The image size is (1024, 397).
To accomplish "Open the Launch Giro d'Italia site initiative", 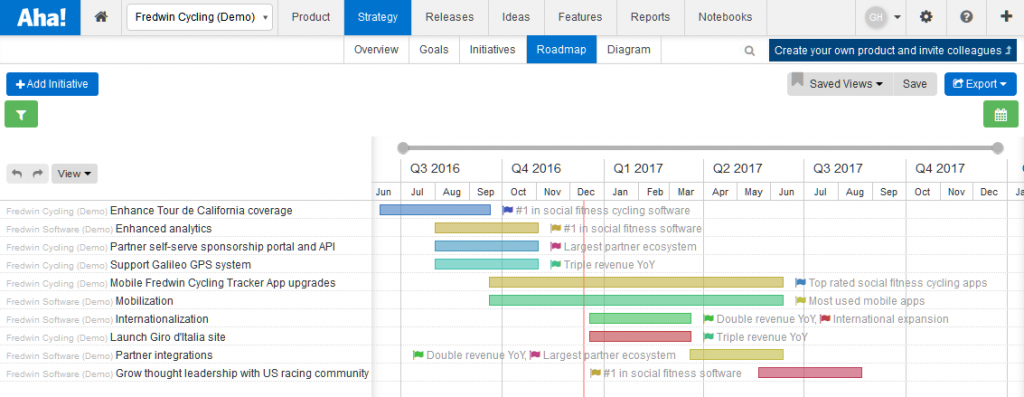I will (x=168, y=337).
